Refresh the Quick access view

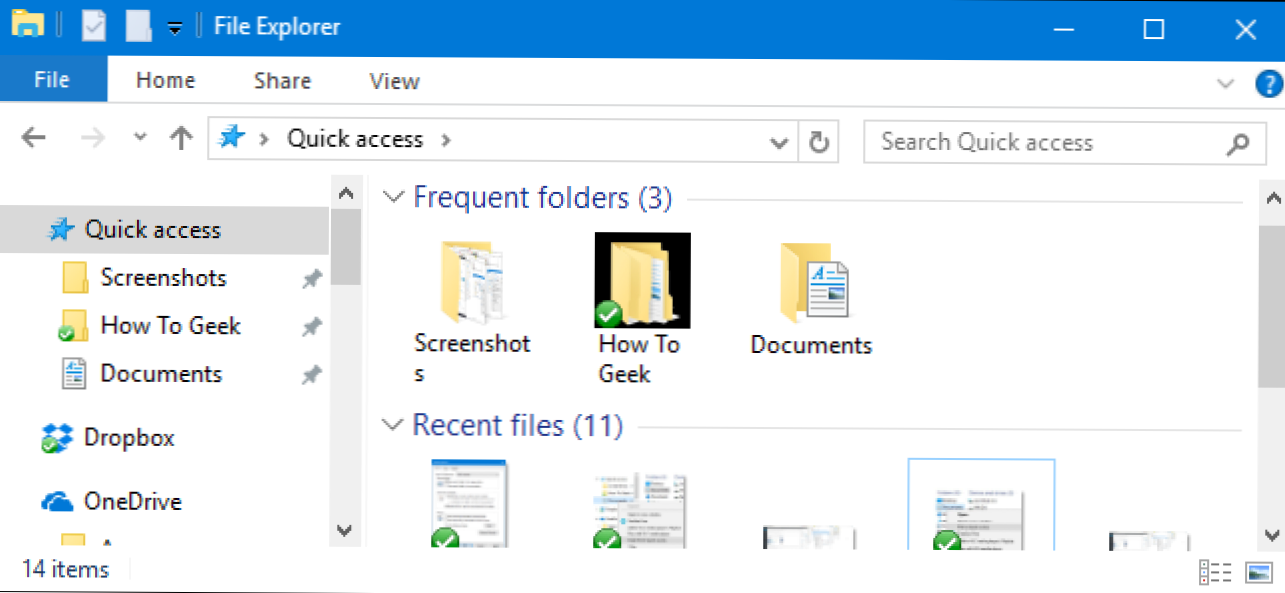click(818, 142)
